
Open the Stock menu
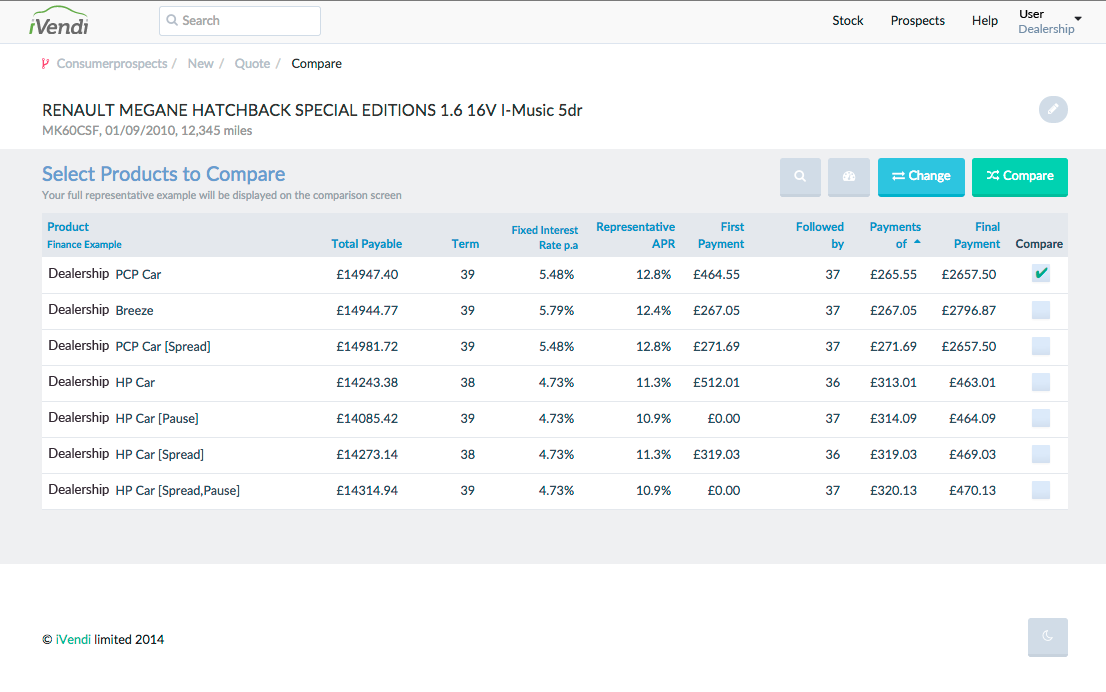click(x=847, y=20)
